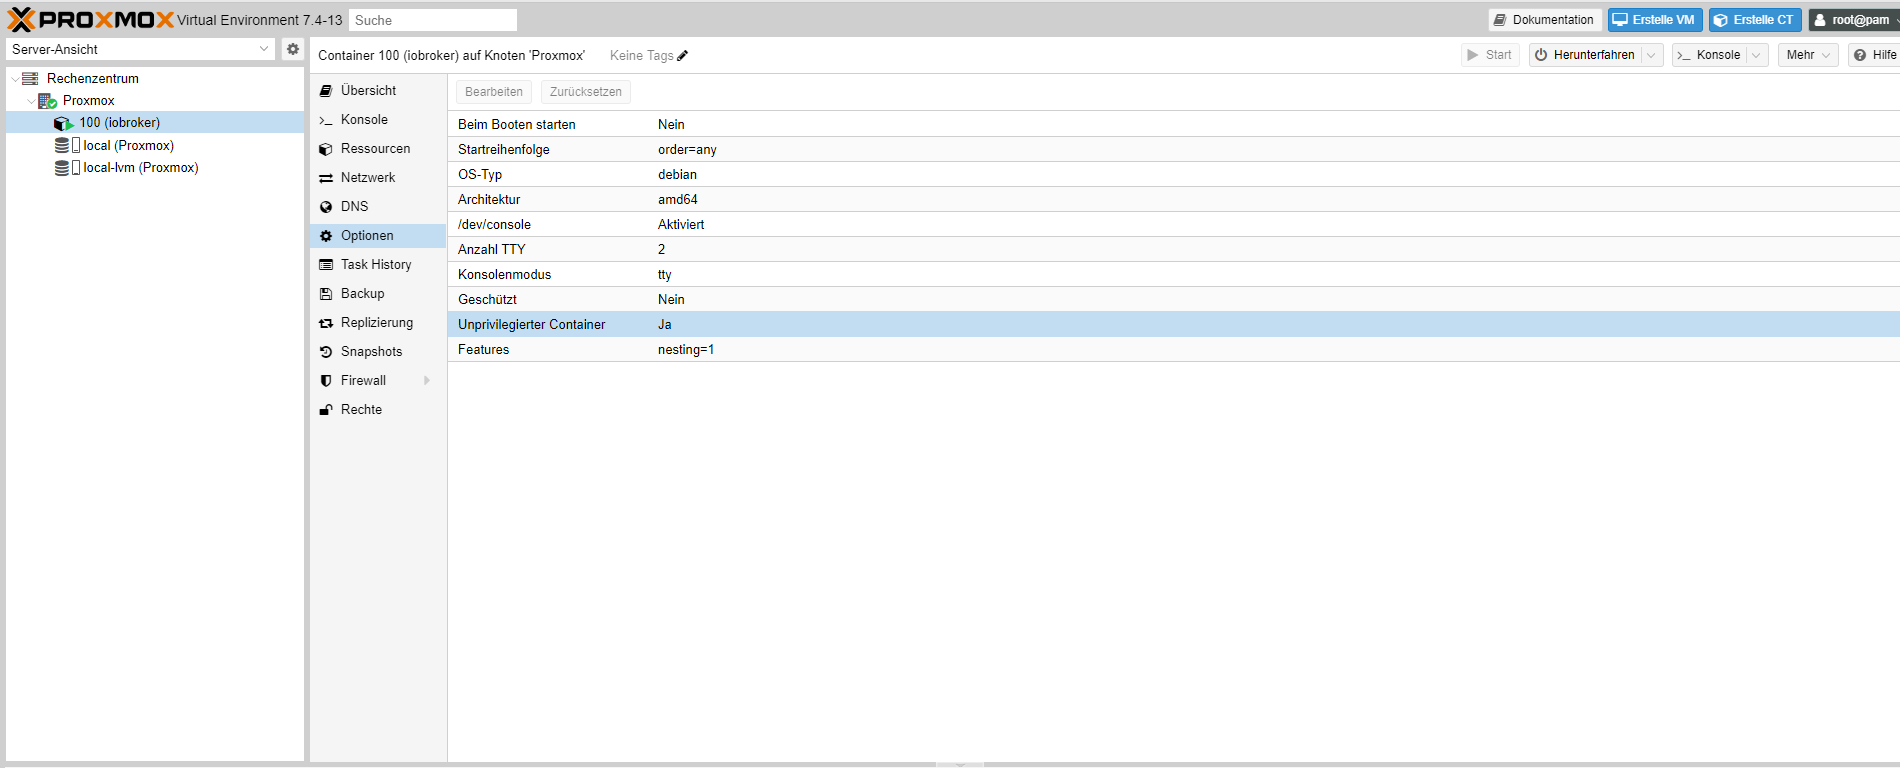1900x768 pixels.
Task: Select the Geschützt option row
Action: tap(1174, 300)
